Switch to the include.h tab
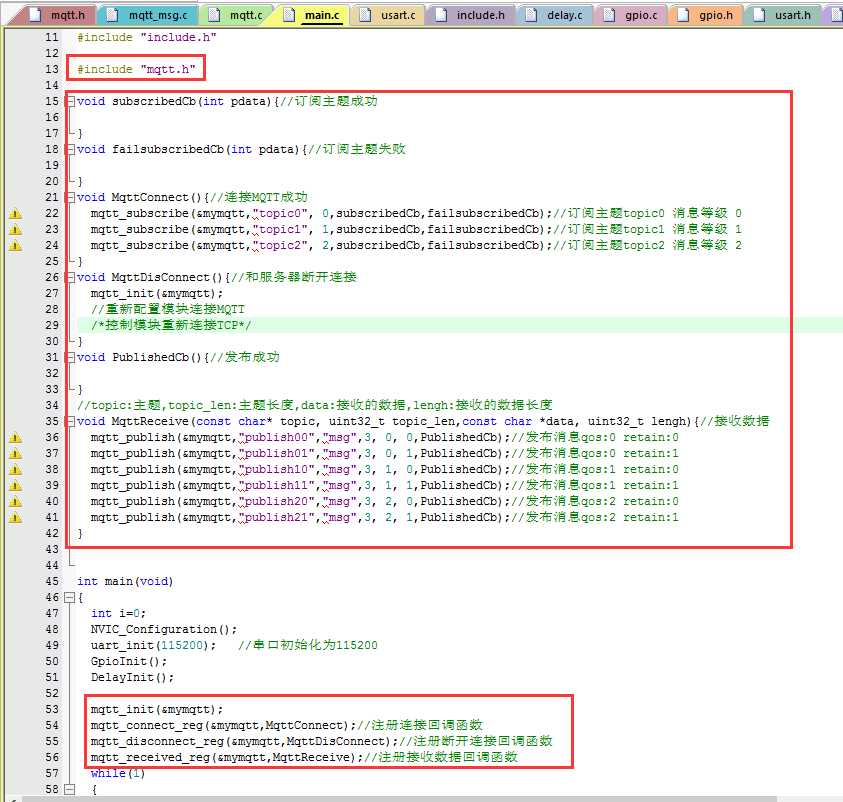The image size is (843, 802). pyautogui.click(x=471, y=15)
